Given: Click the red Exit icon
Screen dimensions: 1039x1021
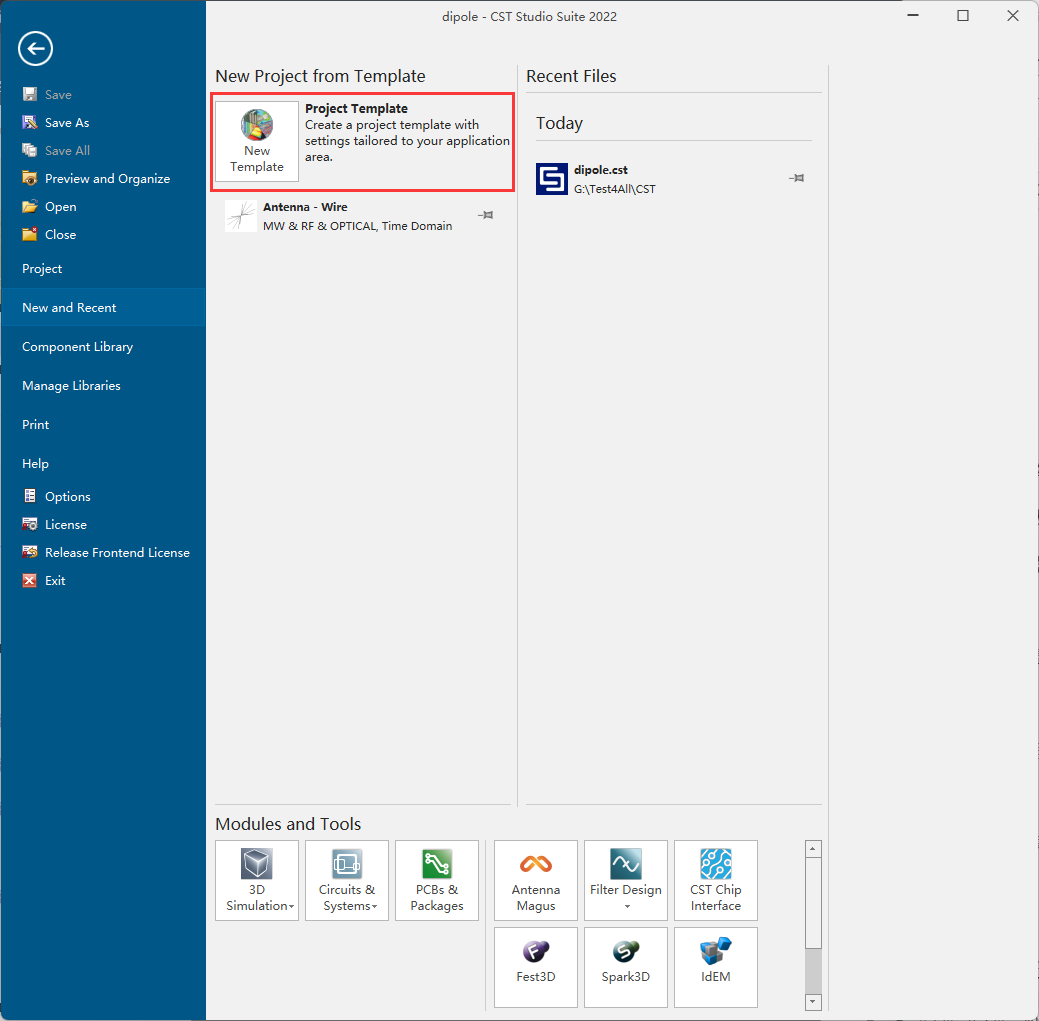Looking at the screenshot, I should [x=30, y=580].
